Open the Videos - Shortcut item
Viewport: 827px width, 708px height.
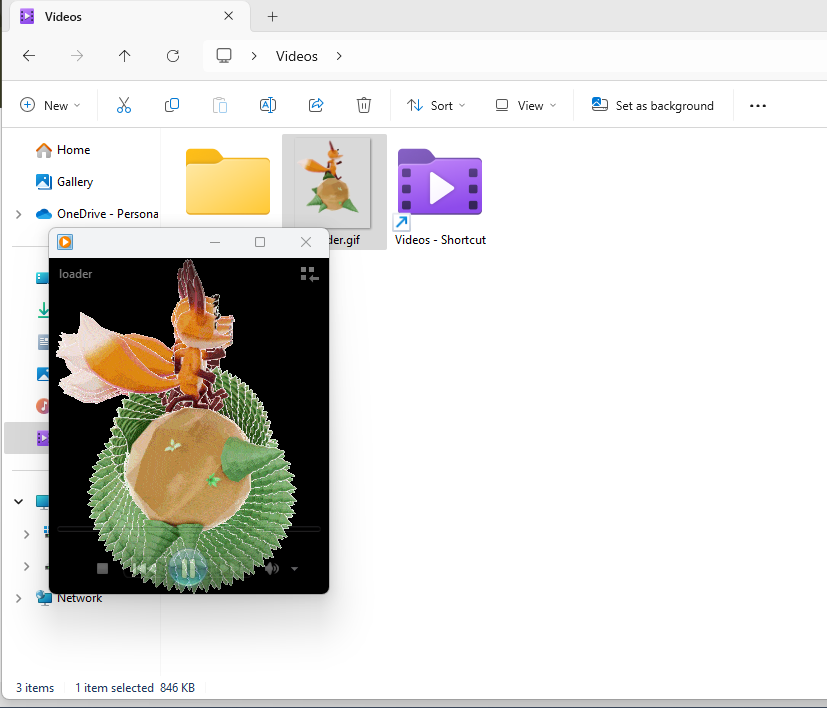click(440, 184)
